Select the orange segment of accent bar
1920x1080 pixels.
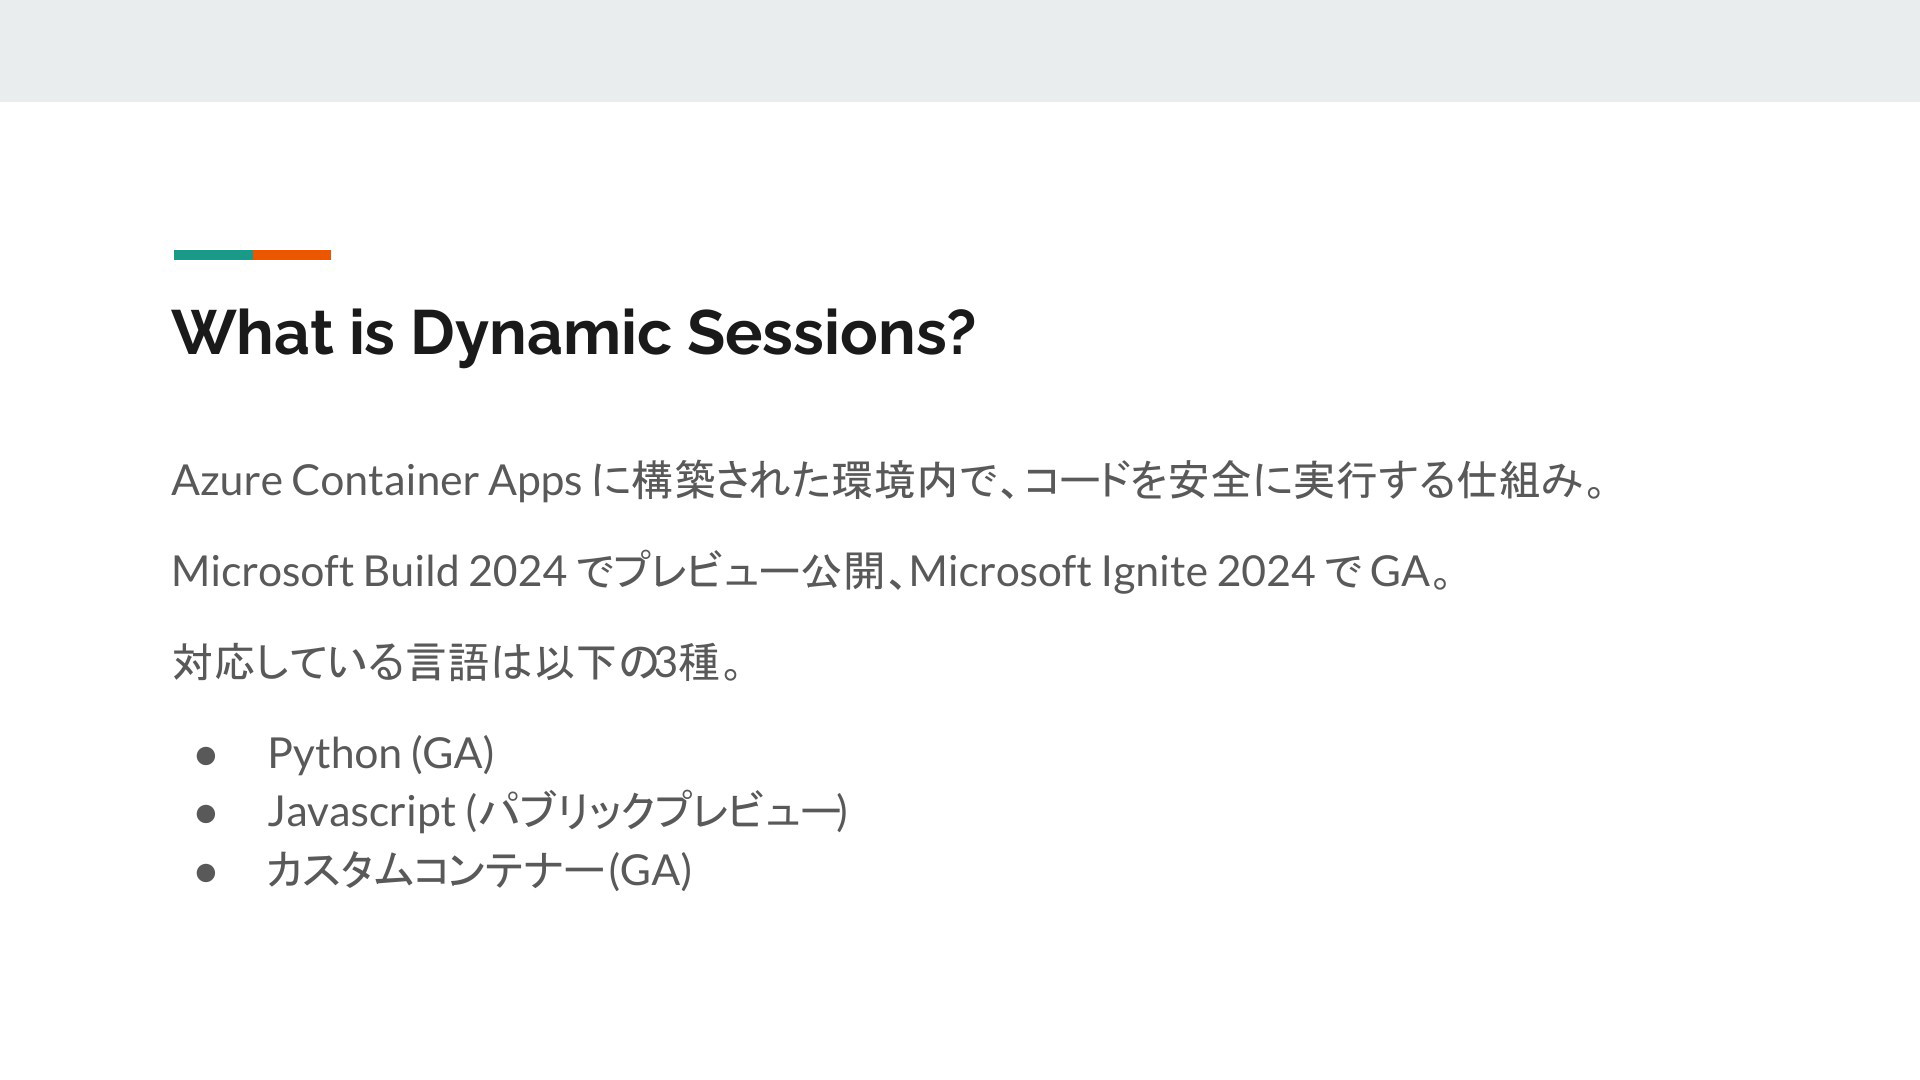pyautogui.click(x=292, y=255)
